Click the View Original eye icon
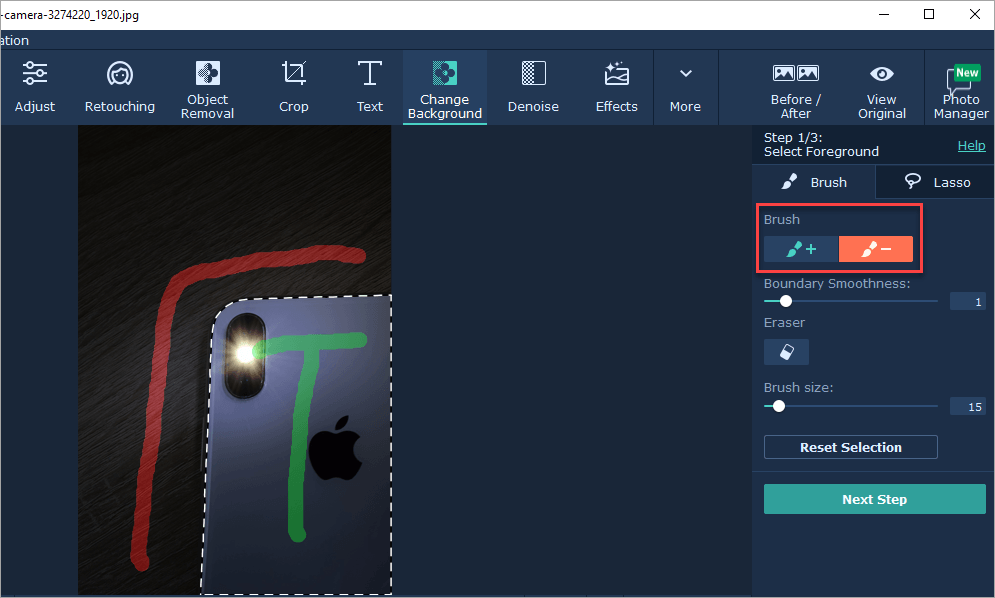This screenshot has width=995, height=598. click(x=881, y=74)
